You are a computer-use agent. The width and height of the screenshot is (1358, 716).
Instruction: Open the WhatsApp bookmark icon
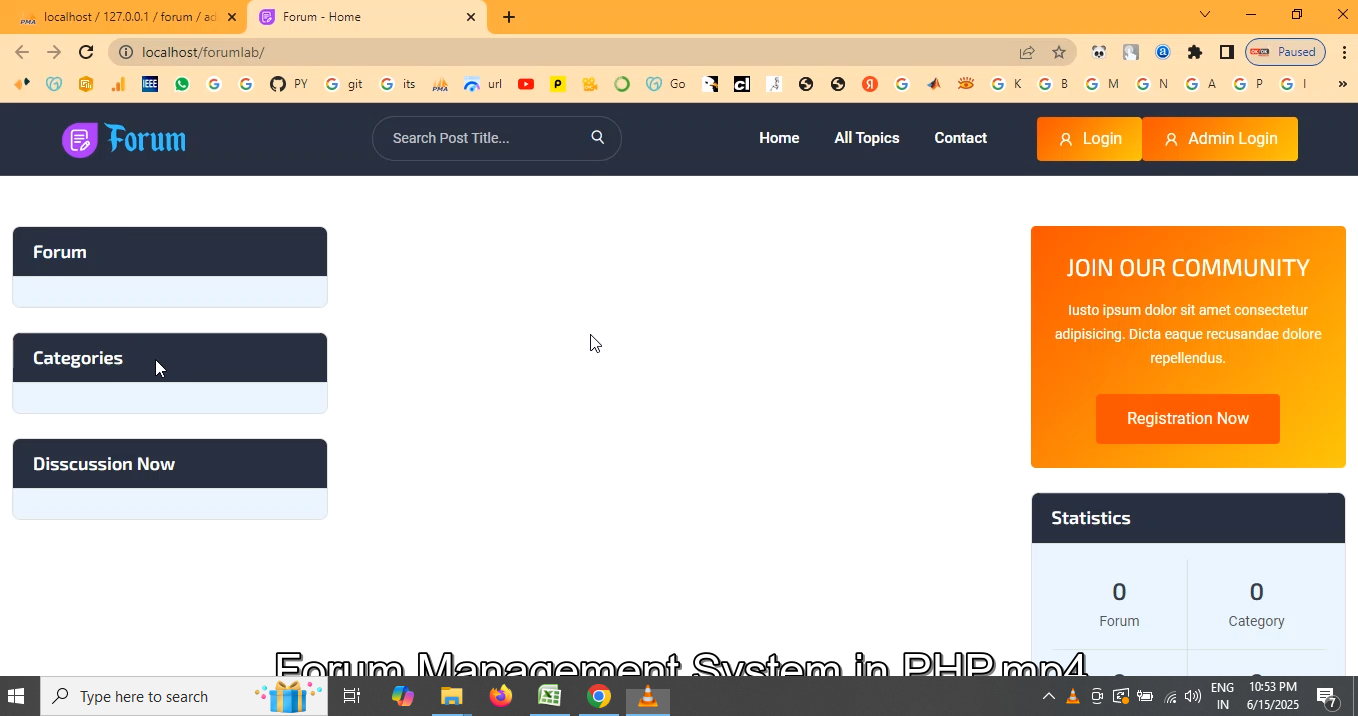click(x=182, y=84)
